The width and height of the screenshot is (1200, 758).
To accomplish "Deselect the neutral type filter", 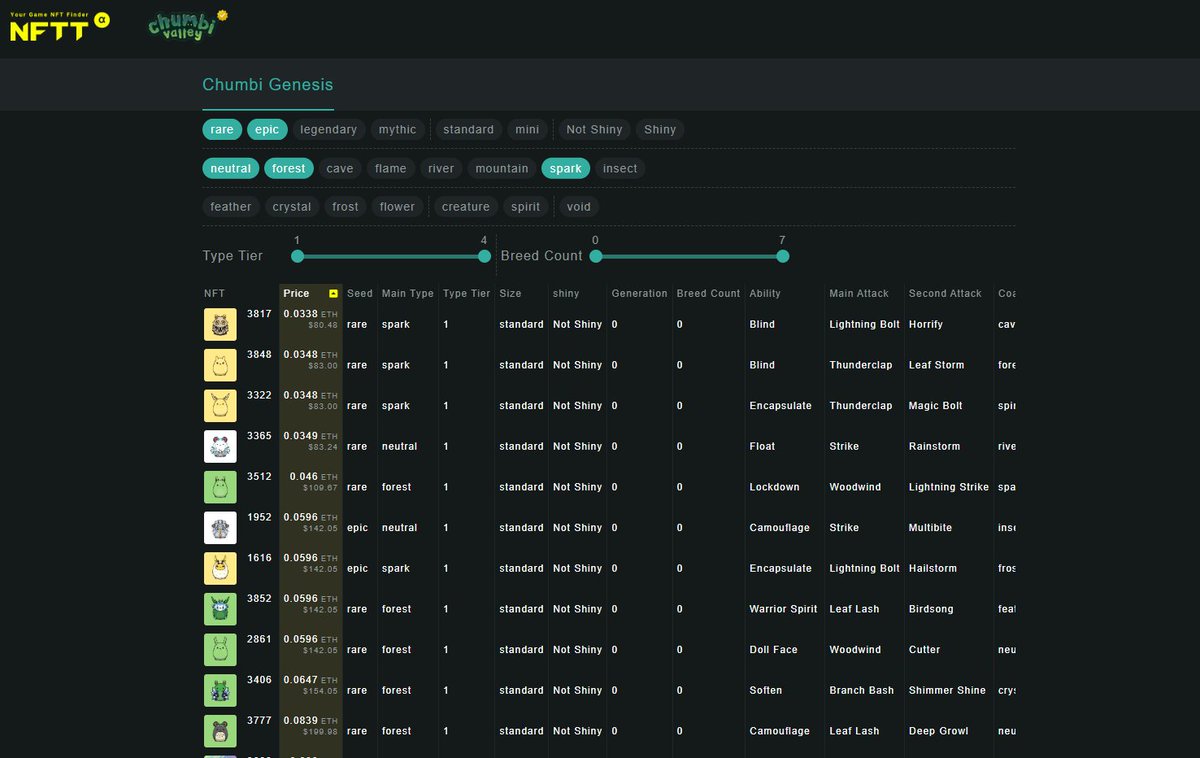I will point(231,168).
